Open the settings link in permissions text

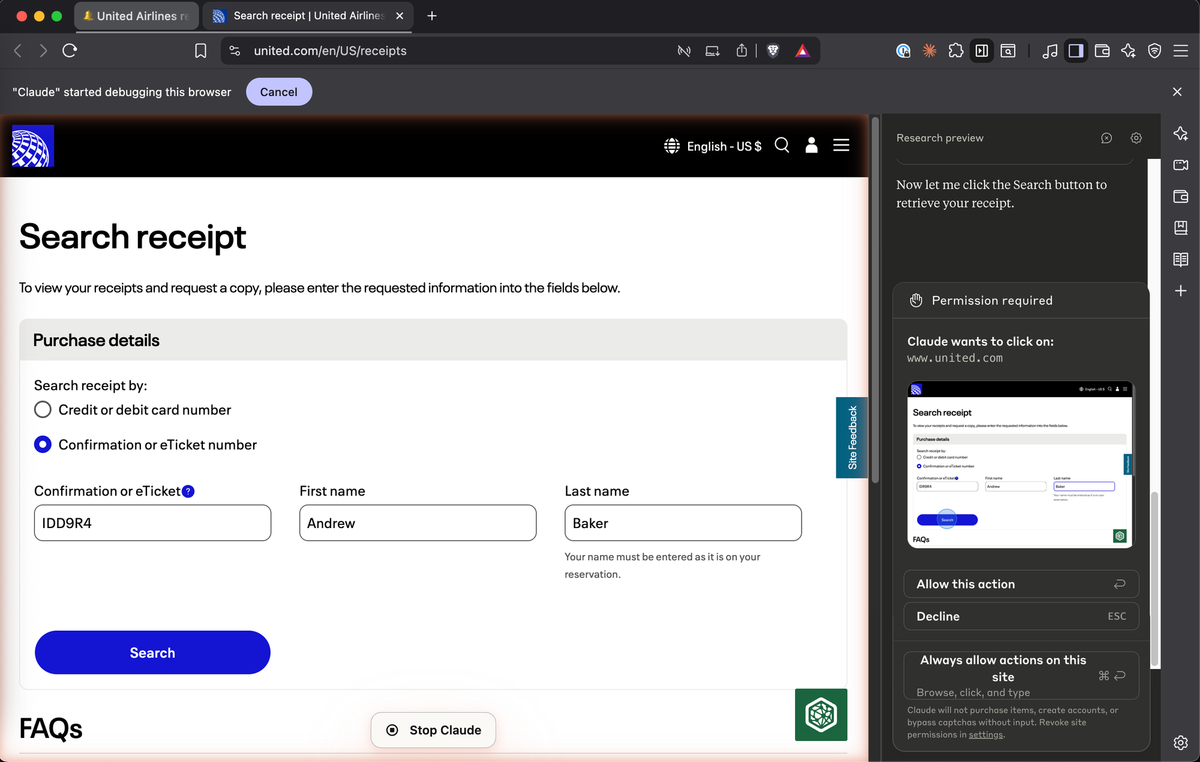point(986,734)
